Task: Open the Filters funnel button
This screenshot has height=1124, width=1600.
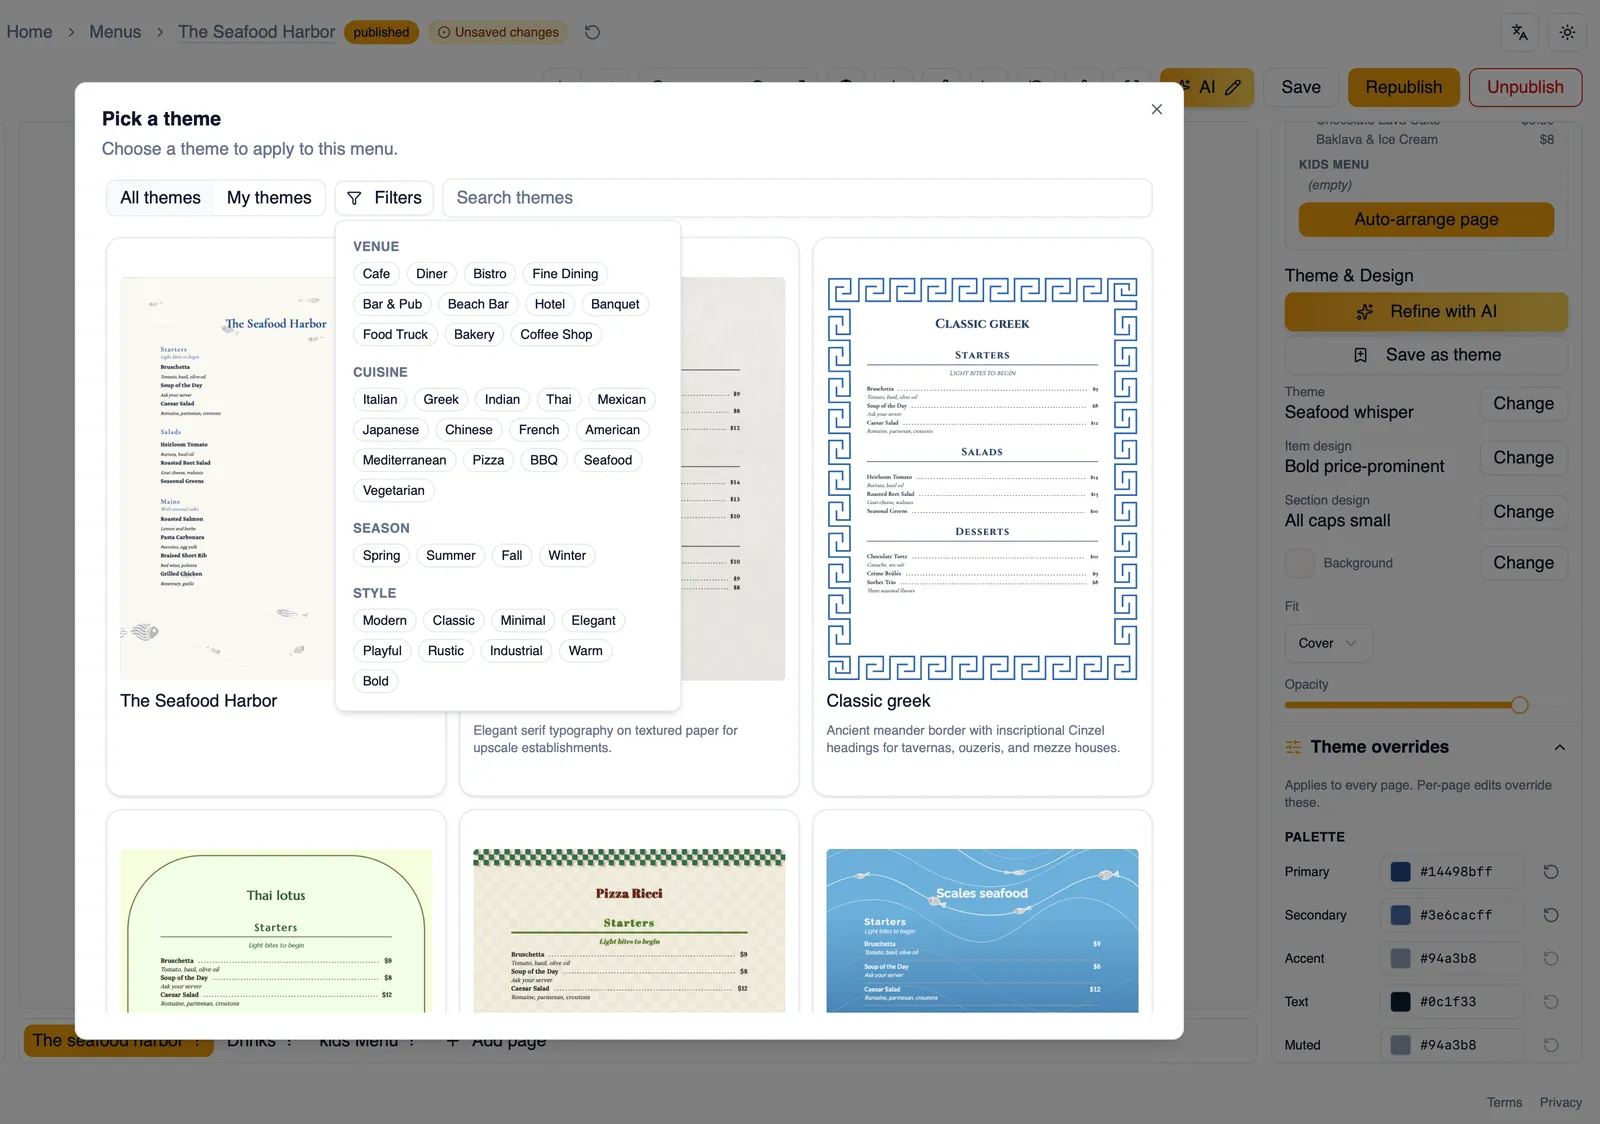Action: point(384,198)
